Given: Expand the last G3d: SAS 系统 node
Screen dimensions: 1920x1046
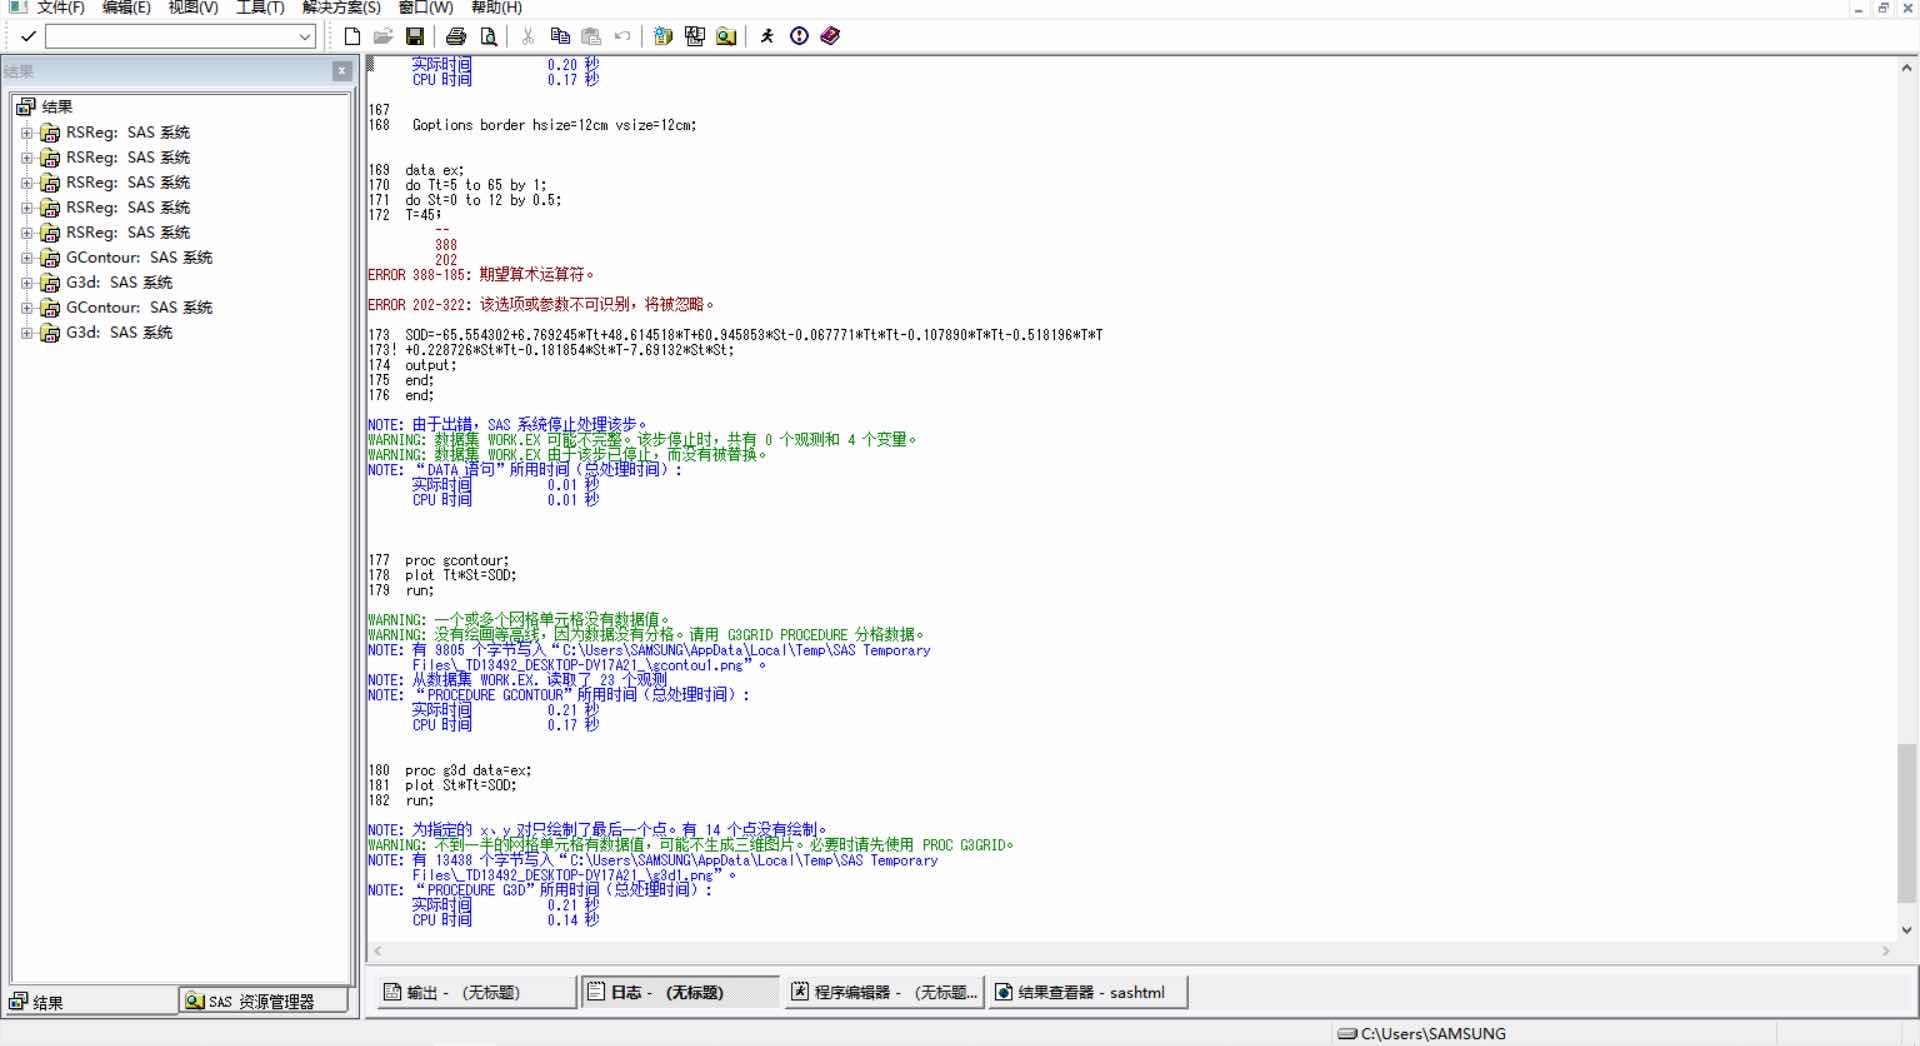Looking at the screenshot, I should click(26, 333).
